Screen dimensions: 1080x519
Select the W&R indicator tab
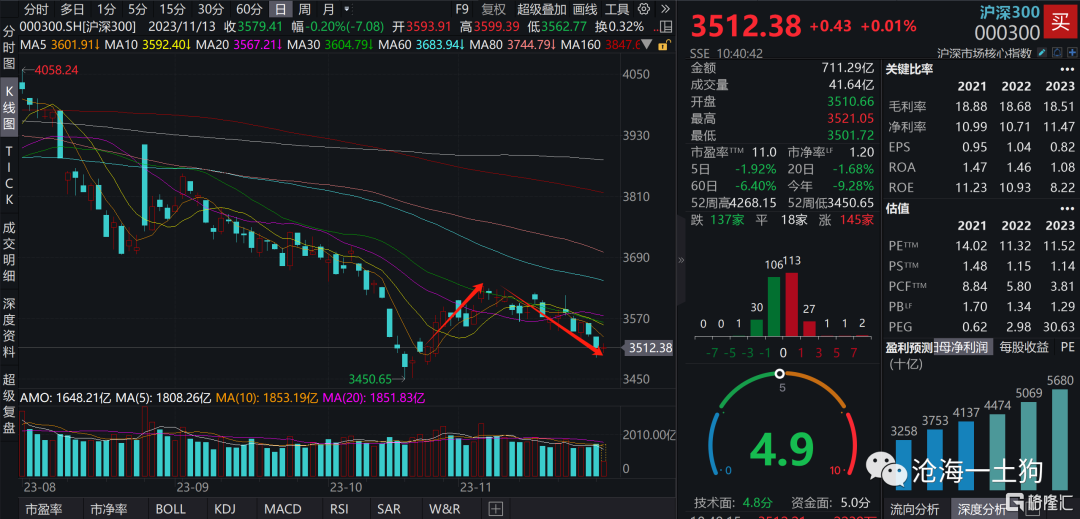click(445, 509)
